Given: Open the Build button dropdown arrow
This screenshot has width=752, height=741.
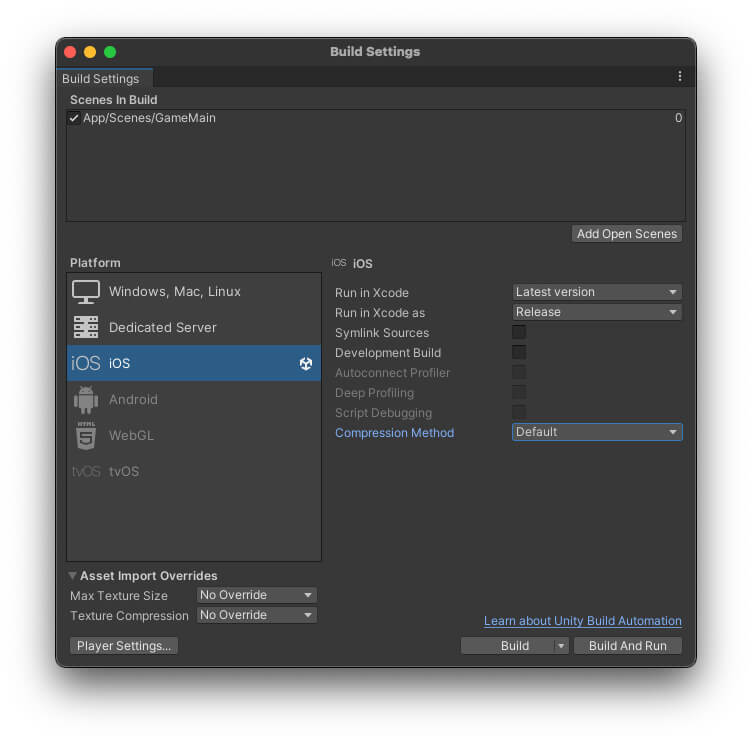Looking at the screenshot, I should 561,646.
